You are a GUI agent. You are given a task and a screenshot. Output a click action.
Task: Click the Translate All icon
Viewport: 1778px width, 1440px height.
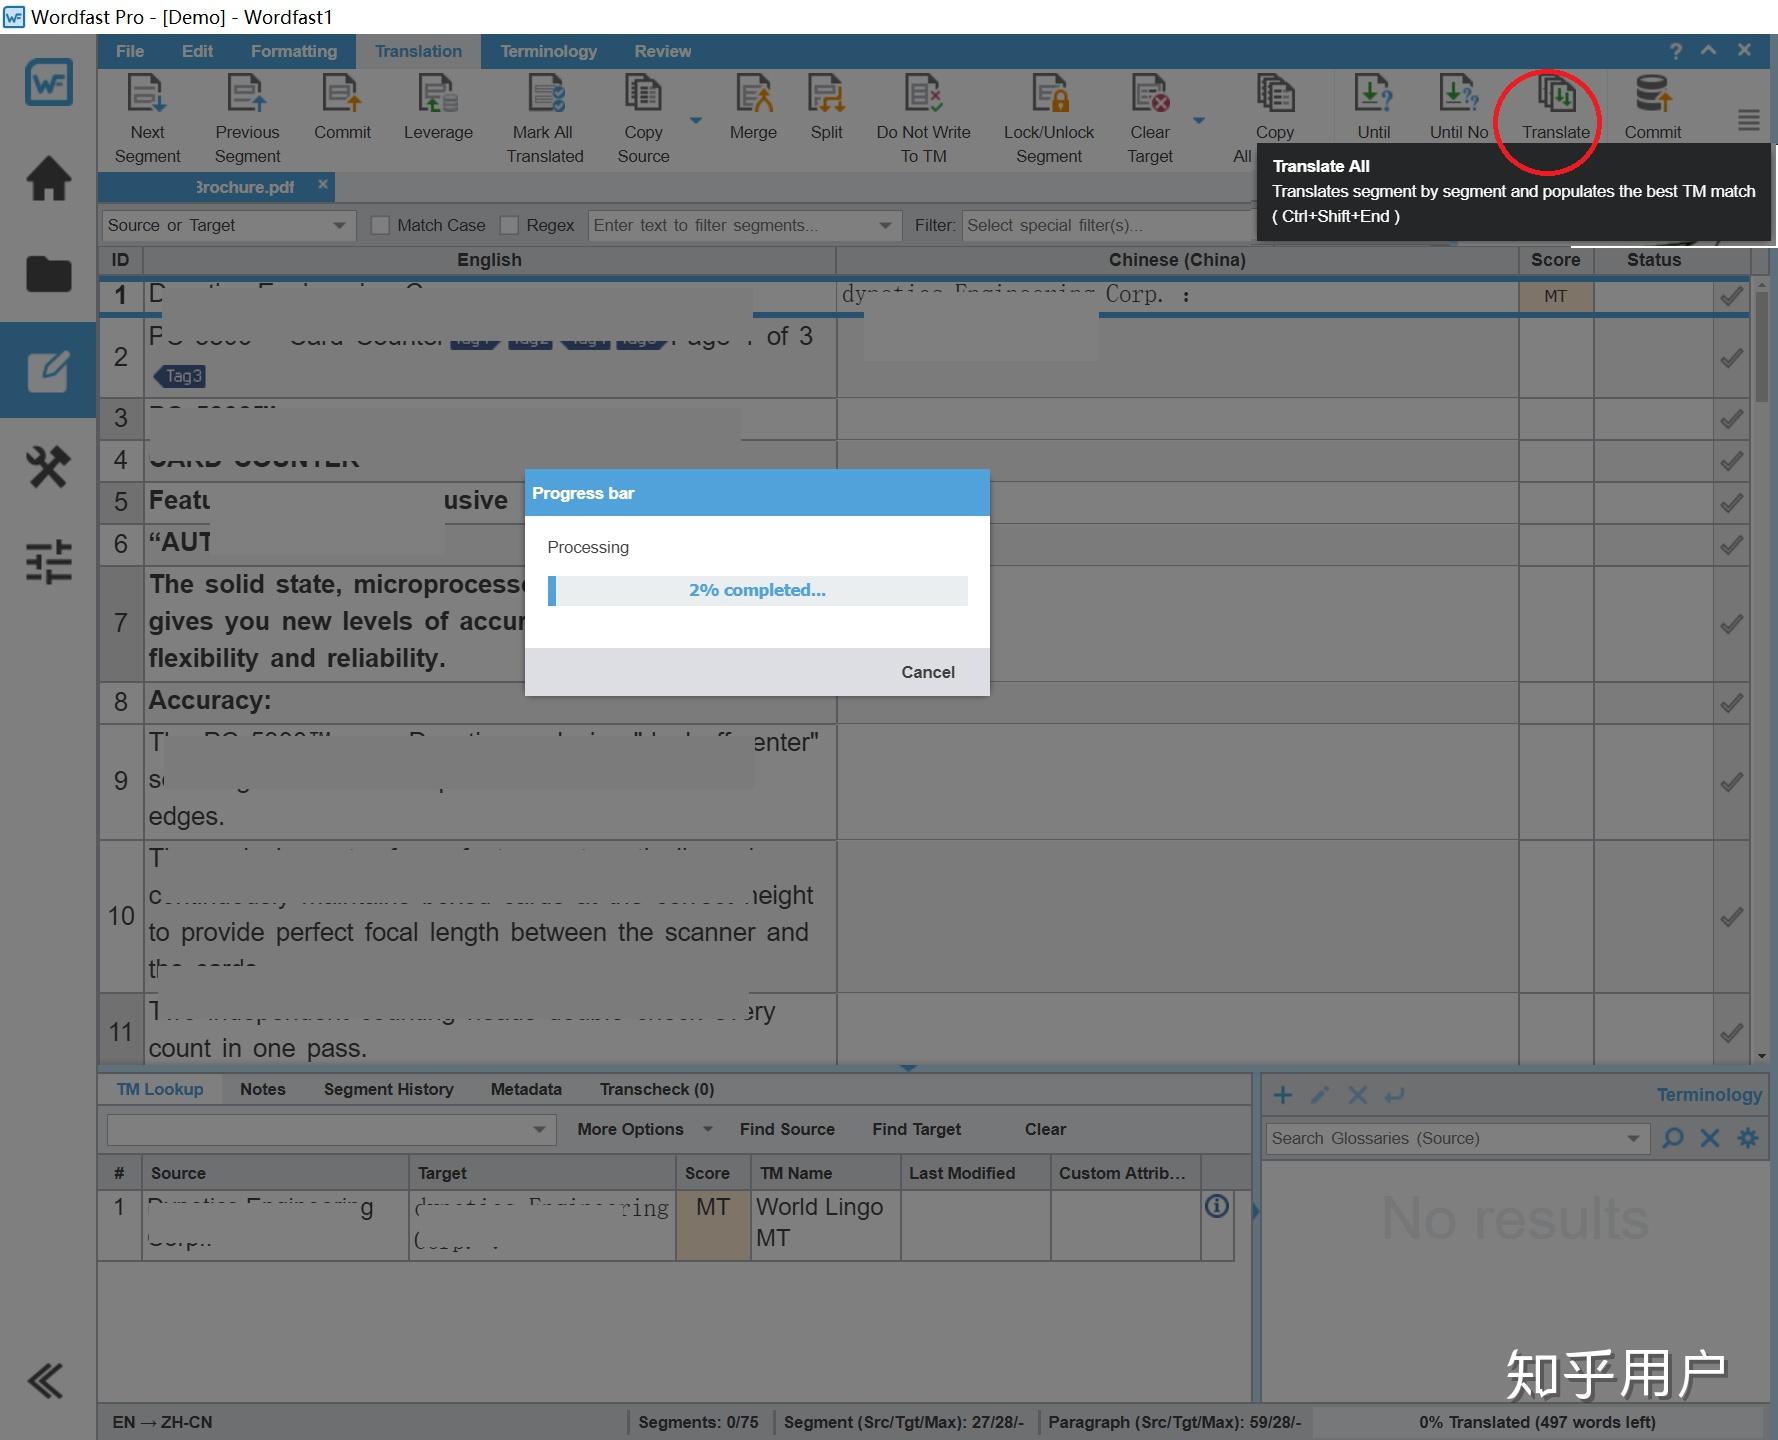click(1556, 93)
